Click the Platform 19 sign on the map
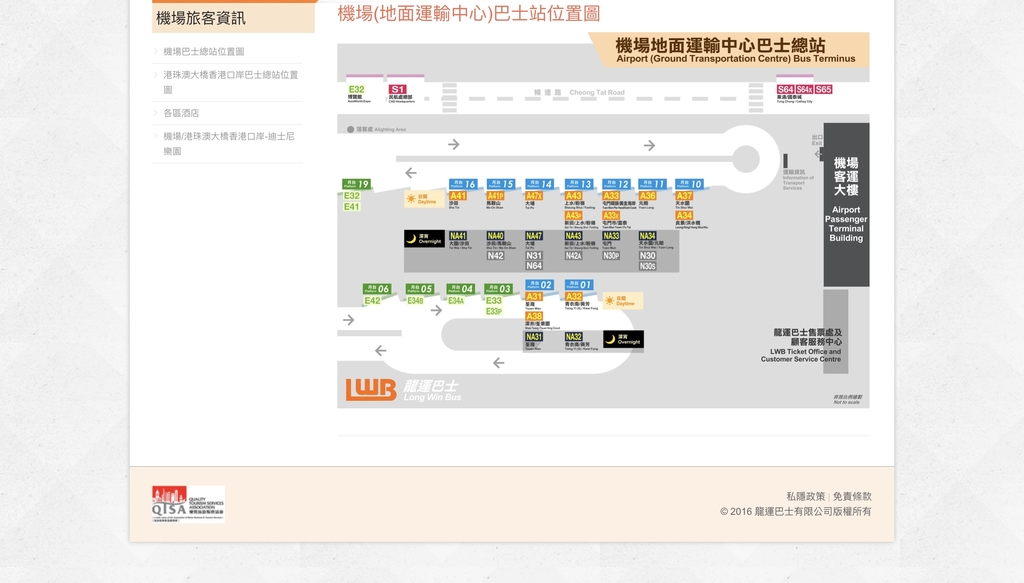The height and width of the screenshot is (583, 1024). tap(357, 184)
